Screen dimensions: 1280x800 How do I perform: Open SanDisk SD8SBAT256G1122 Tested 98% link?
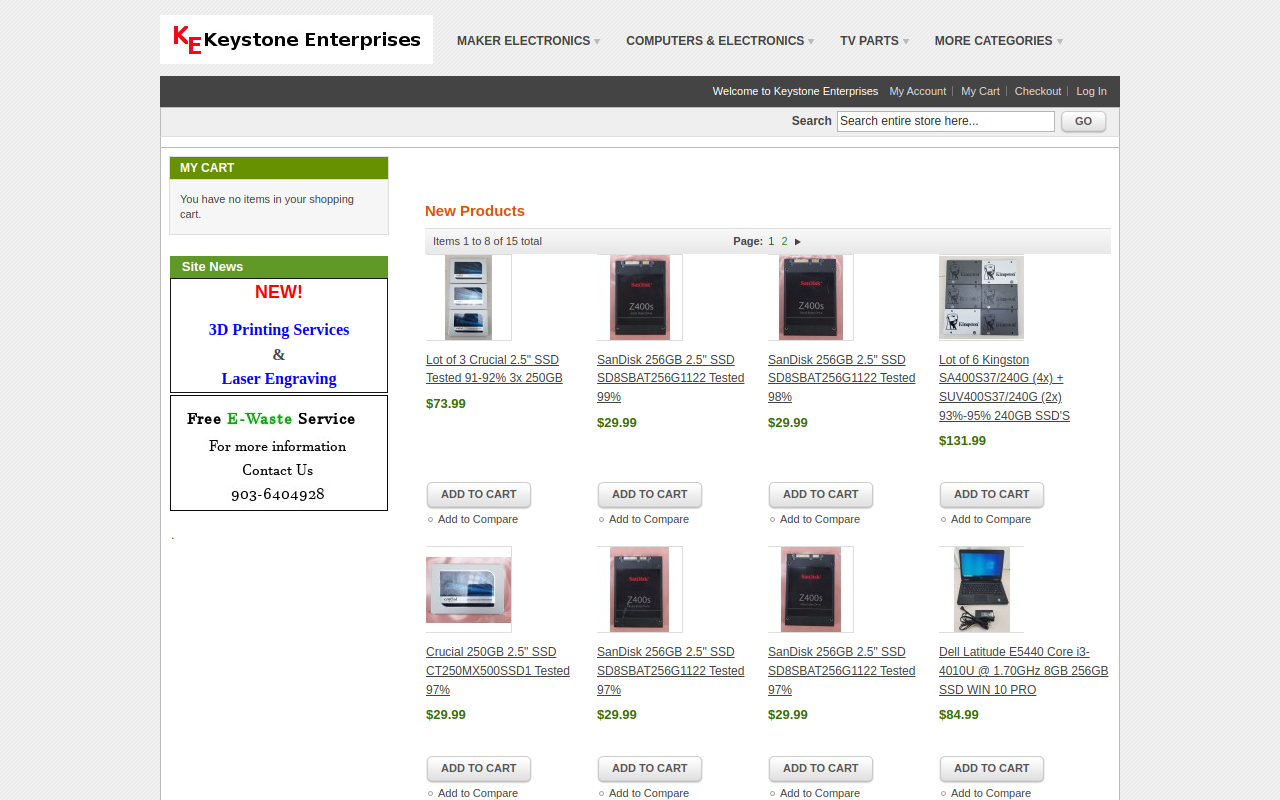click(x=841, y=378)
